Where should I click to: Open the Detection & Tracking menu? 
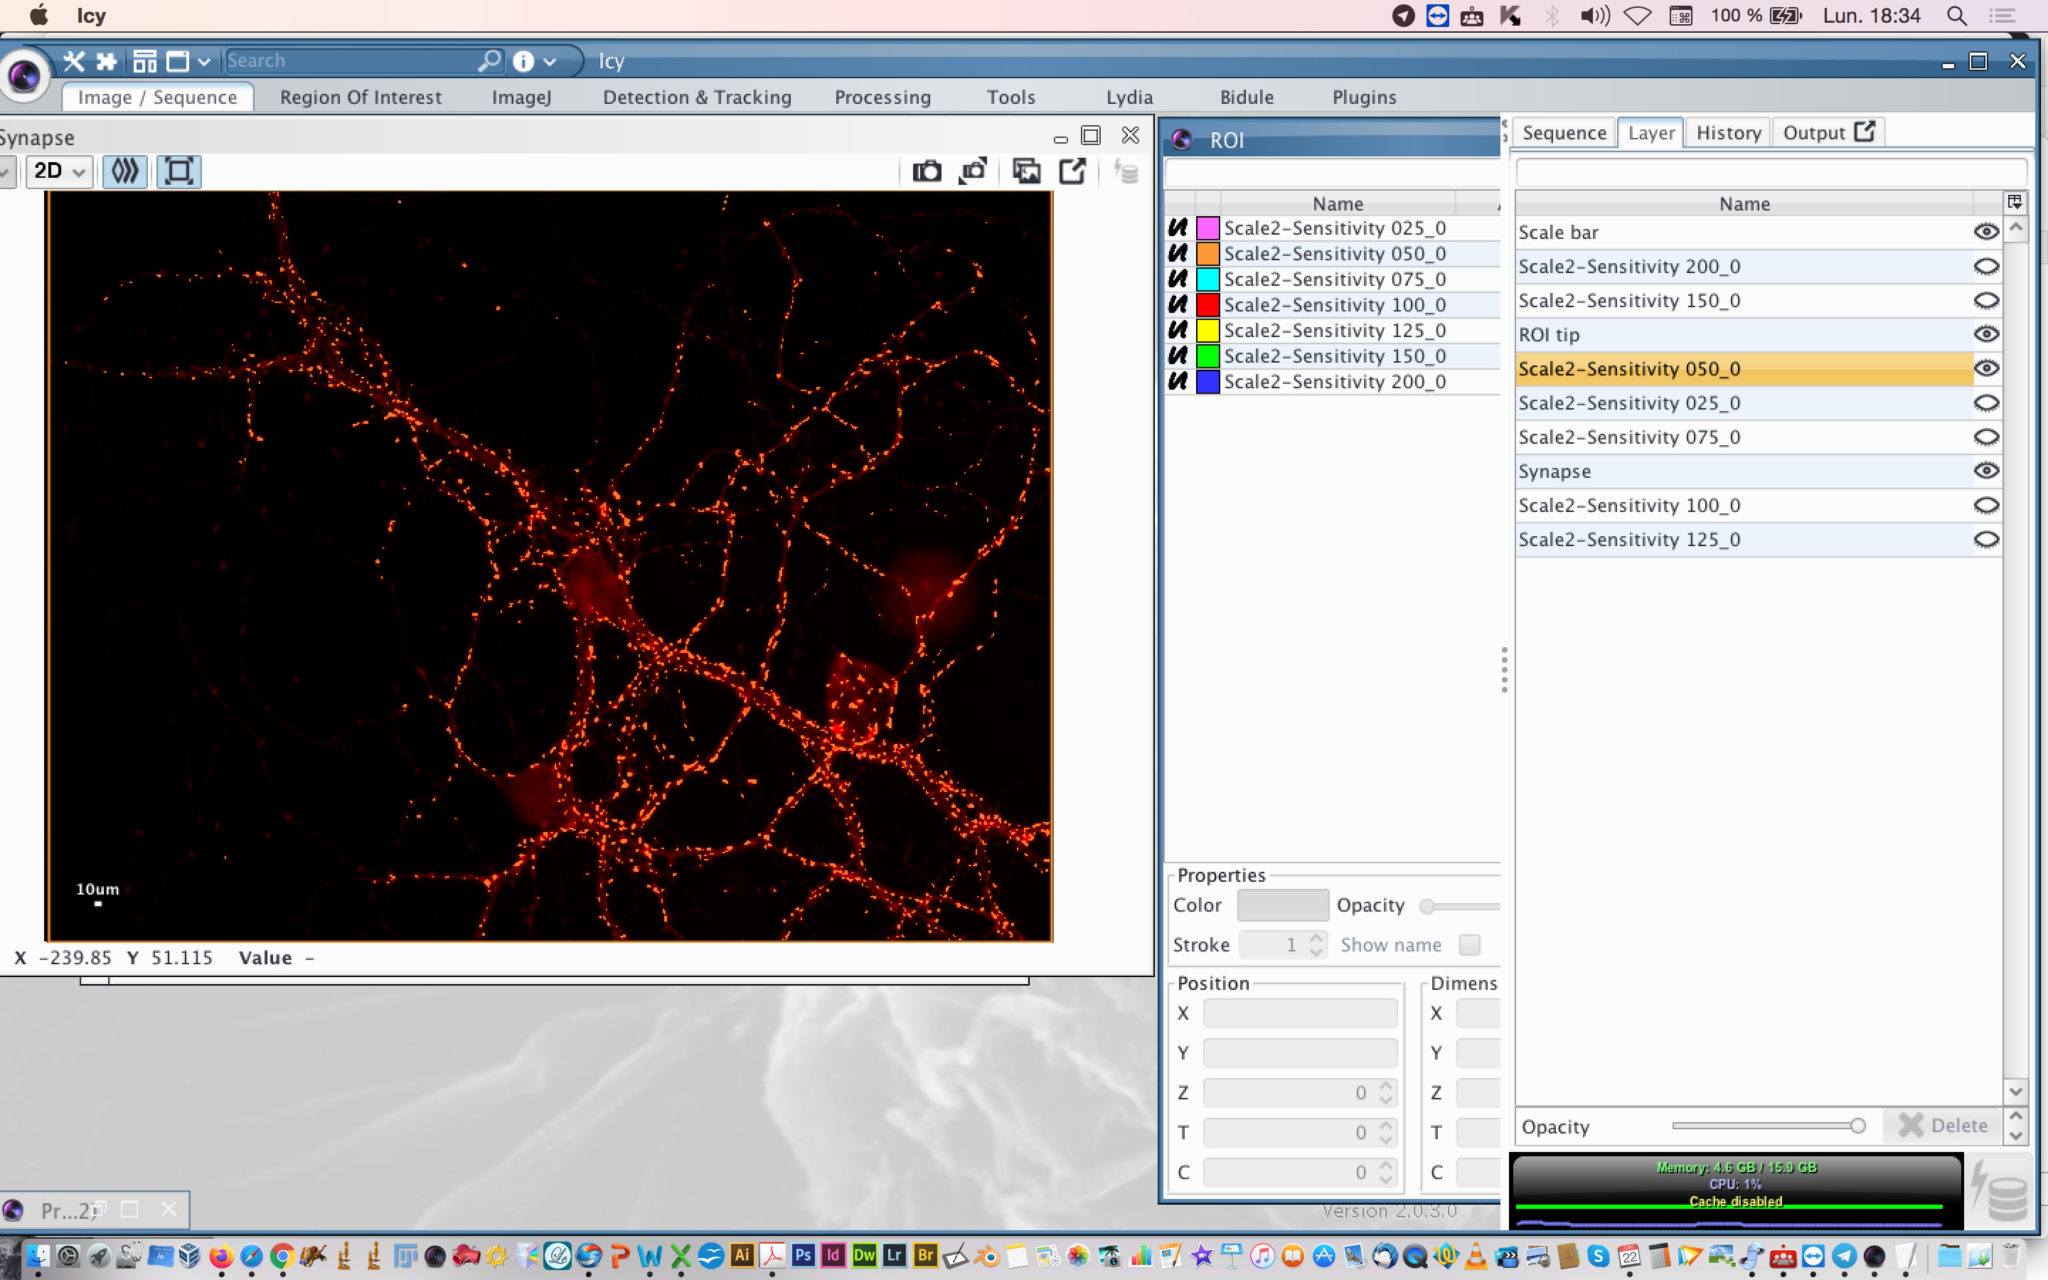pos(697,97)
